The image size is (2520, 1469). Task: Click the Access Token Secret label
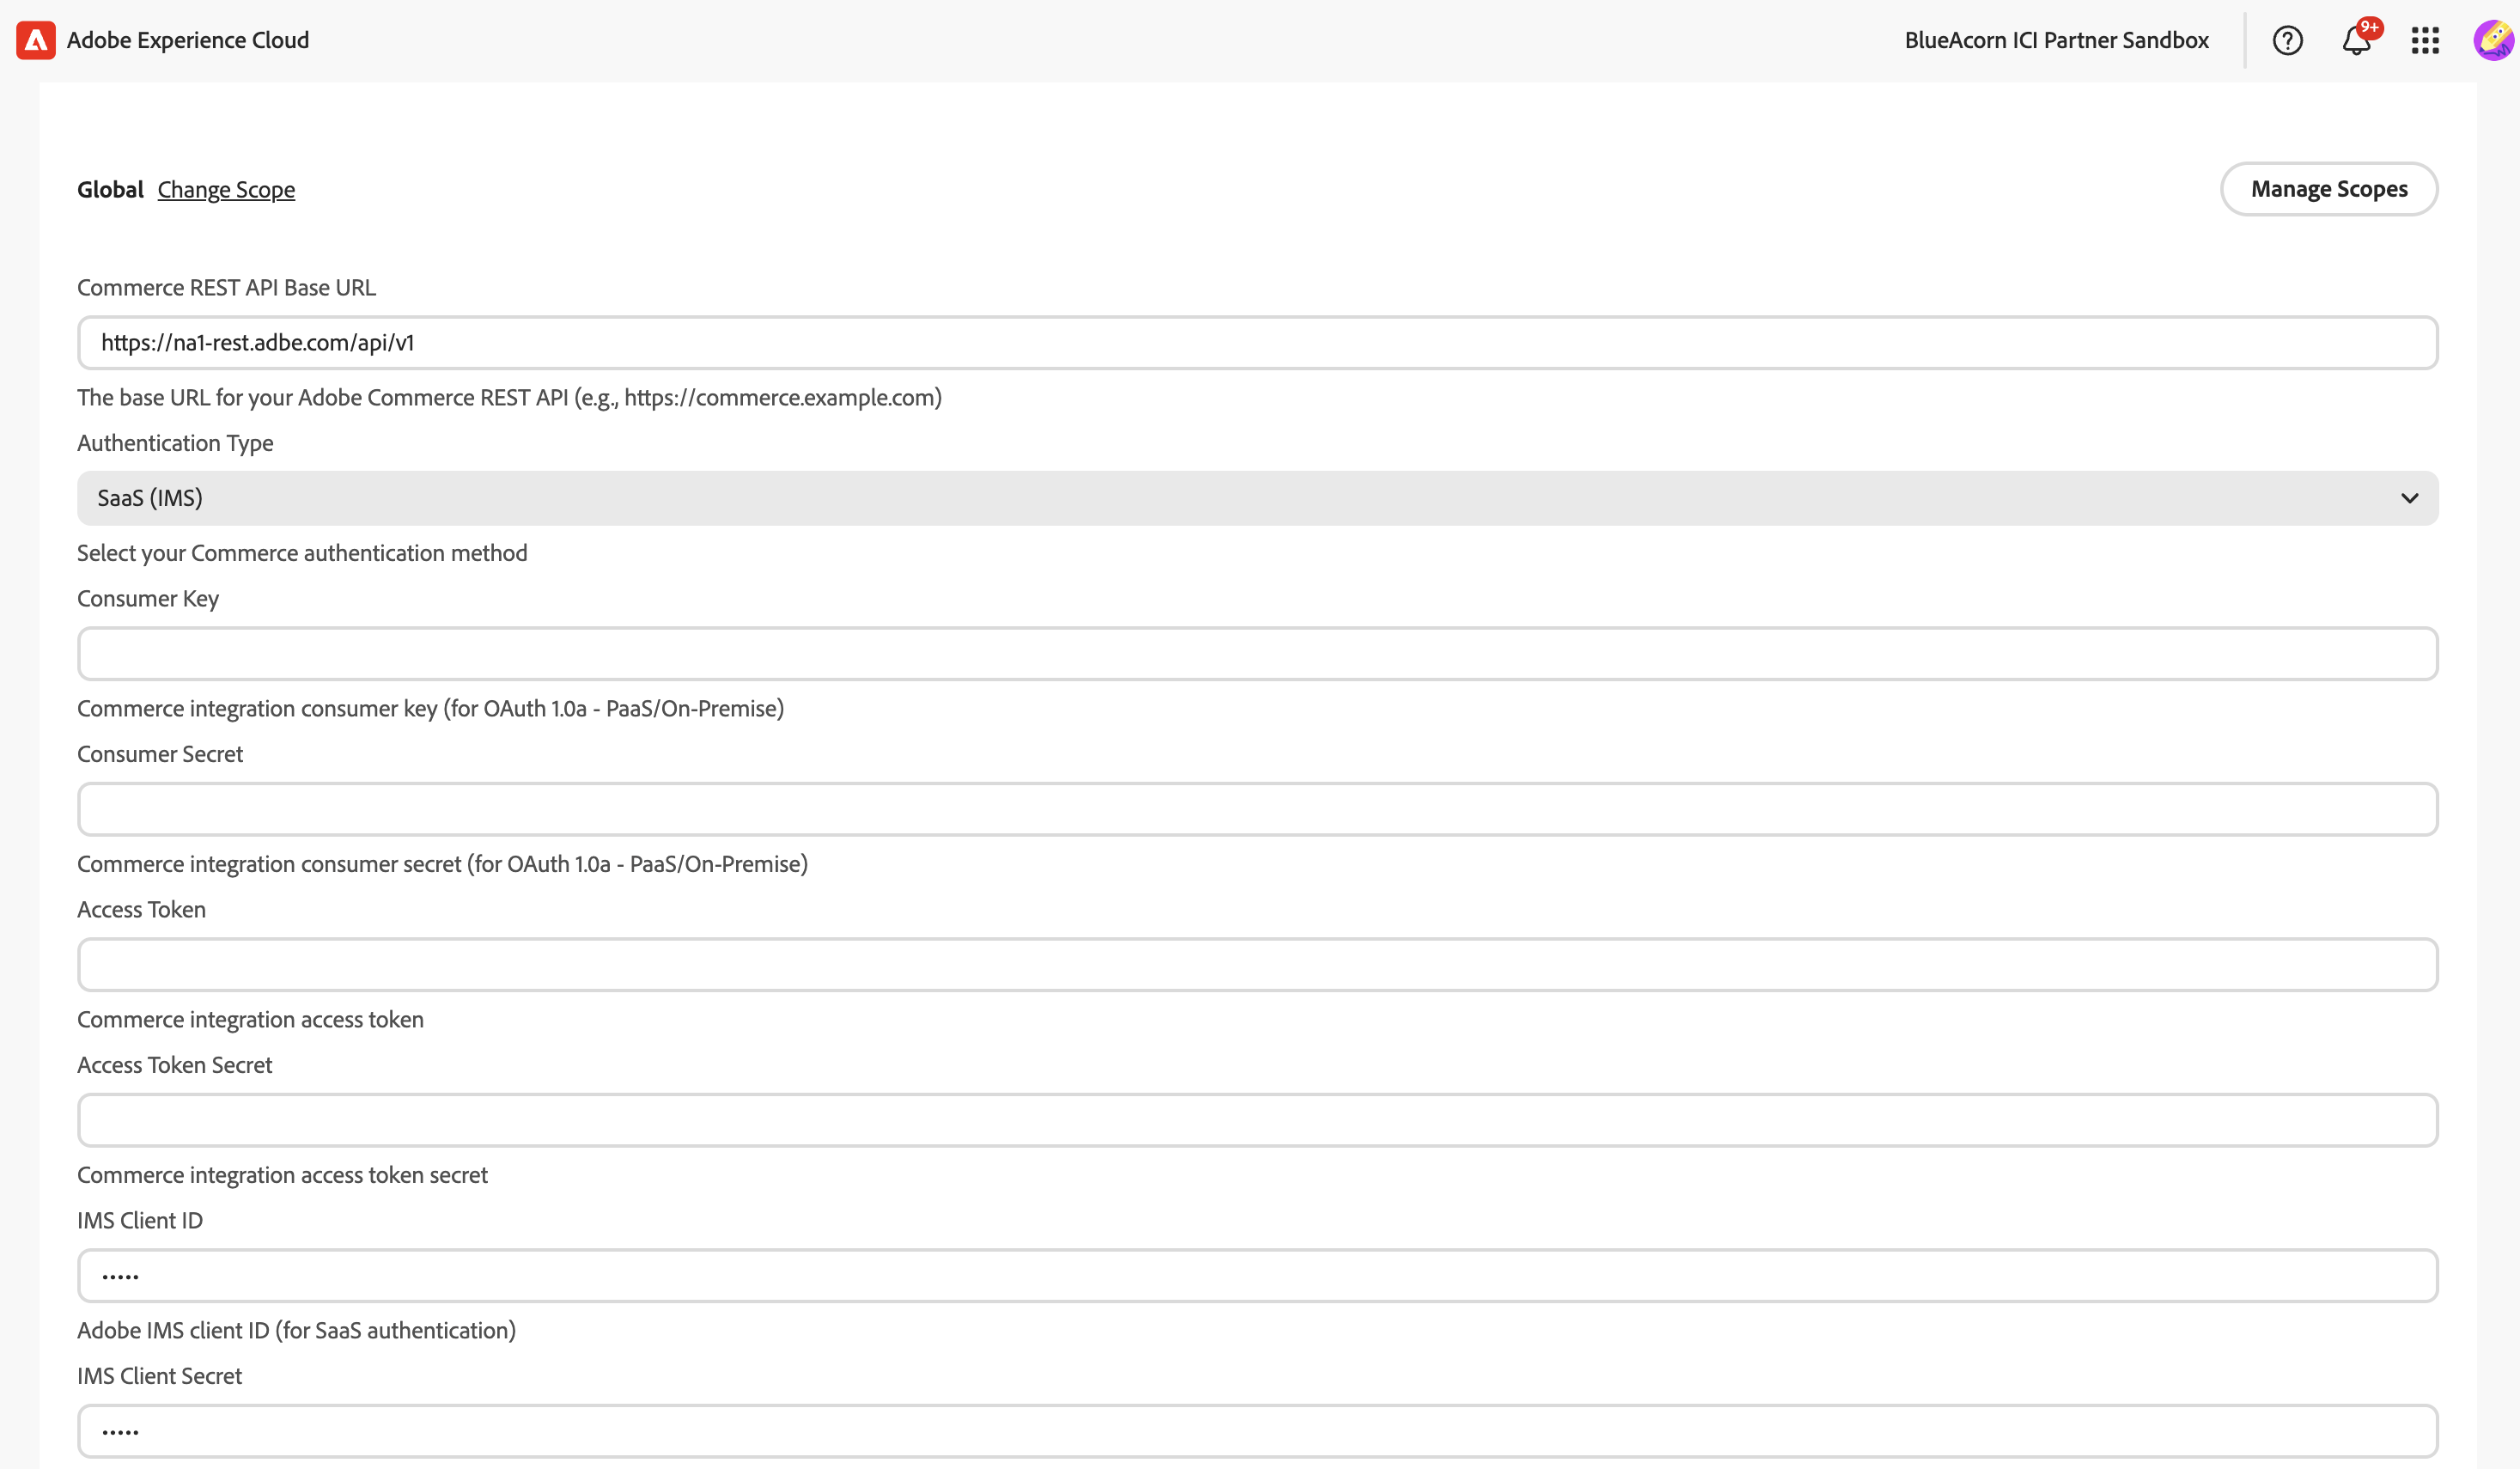pos(175,1065)
